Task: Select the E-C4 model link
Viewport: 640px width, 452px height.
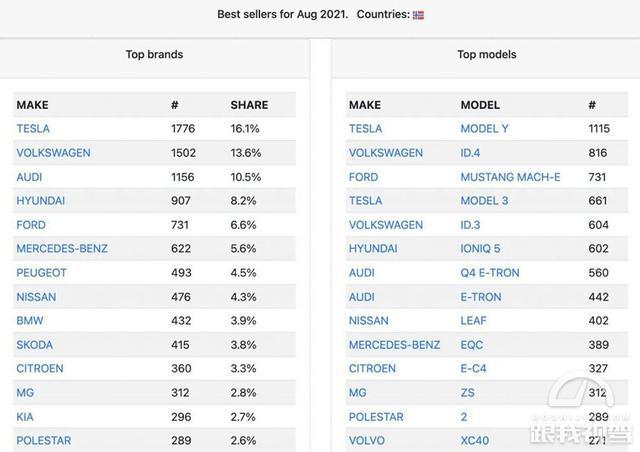Action: 474,369
